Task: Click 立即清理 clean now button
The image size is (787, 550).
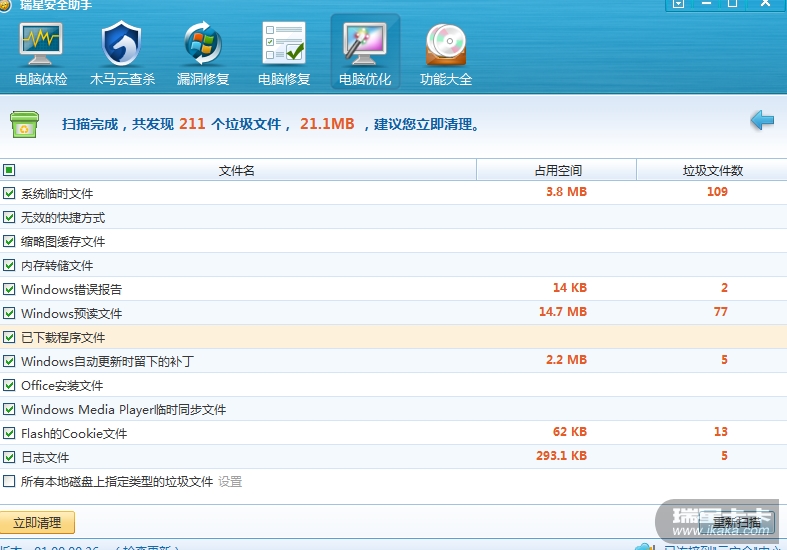Action: [38, 523]
